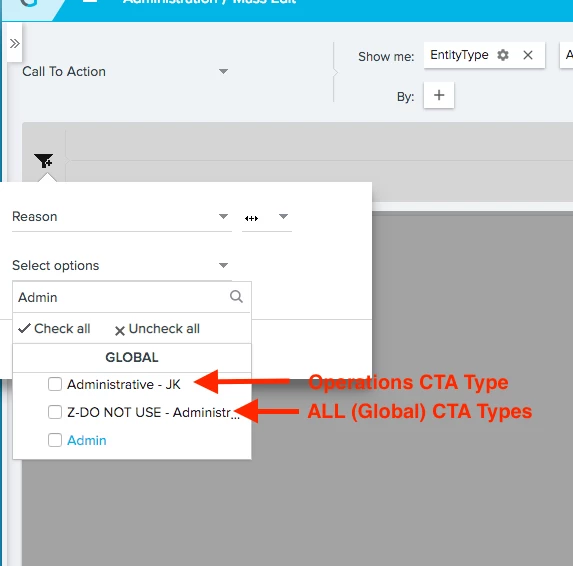Image resolution: width=573 pixels, height=566 pixels.
Task: Check the Z-DO NOT USE - Administr option
Action: (55, 412)
